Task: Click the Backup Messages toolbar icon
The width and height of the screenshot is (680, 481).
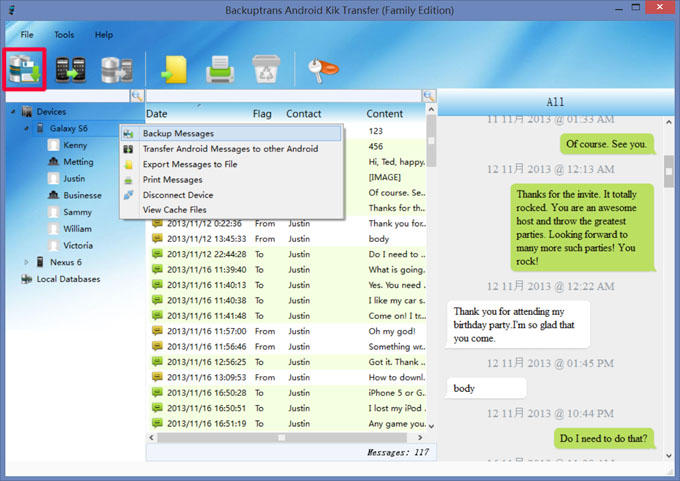Action: 24,69
